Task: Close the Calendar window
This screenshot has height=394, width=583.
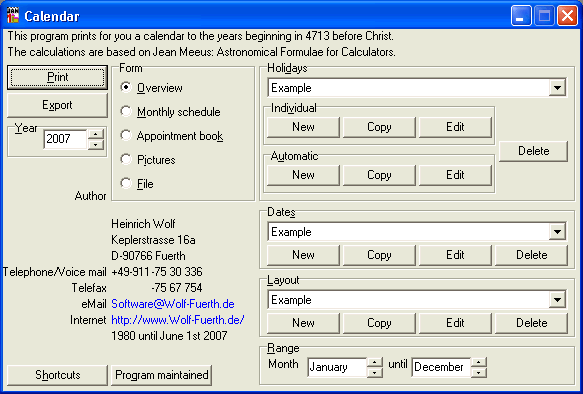Action: click(567, 16)
